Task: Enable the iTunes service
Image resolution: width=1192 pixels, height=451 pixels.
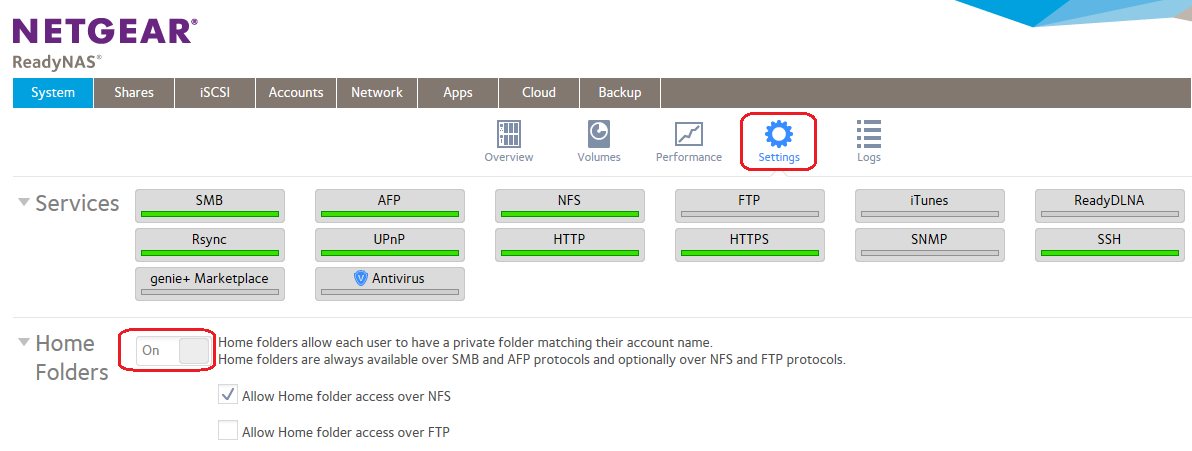Action: point(930,205)
